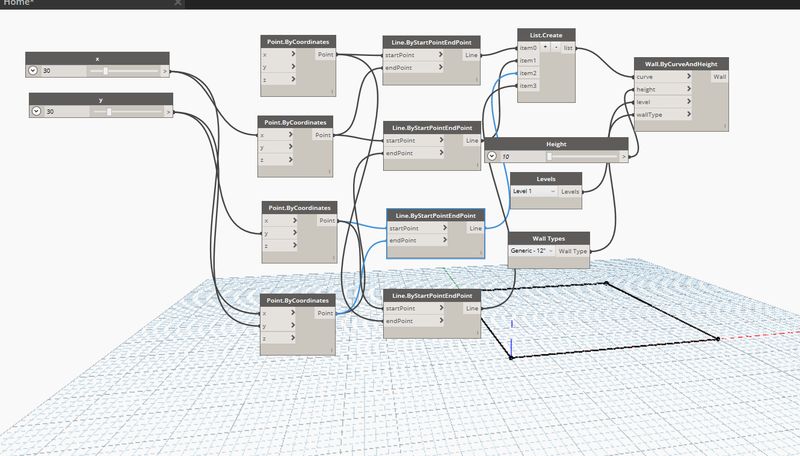Expand the Height slider settings chevron

click(492, 156)
